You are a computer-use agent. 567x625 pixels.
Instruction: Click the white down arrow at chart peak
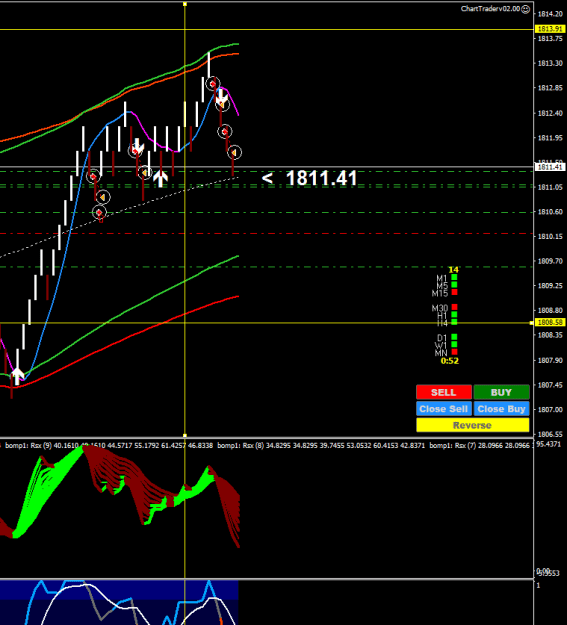222,98
